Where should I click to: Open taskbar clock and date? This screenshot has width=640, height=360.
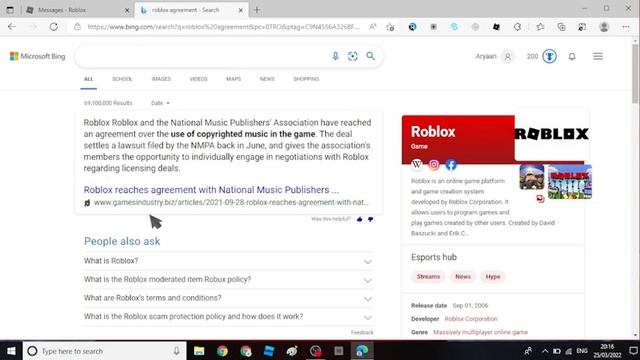pyautogui.click(x=607, y=351)
